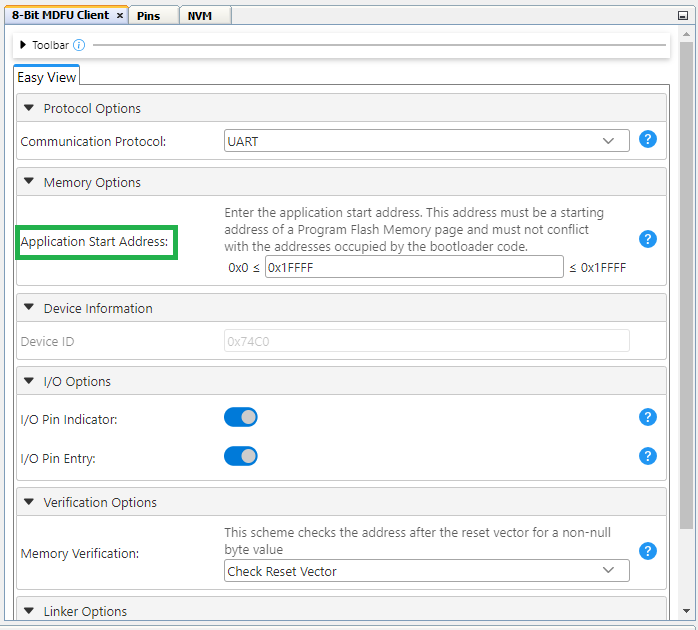The width and height of the screenshot is (698, 630).
Task: Switch to the NVM tab
Action: pyautogui.click(x=200, y=16)
